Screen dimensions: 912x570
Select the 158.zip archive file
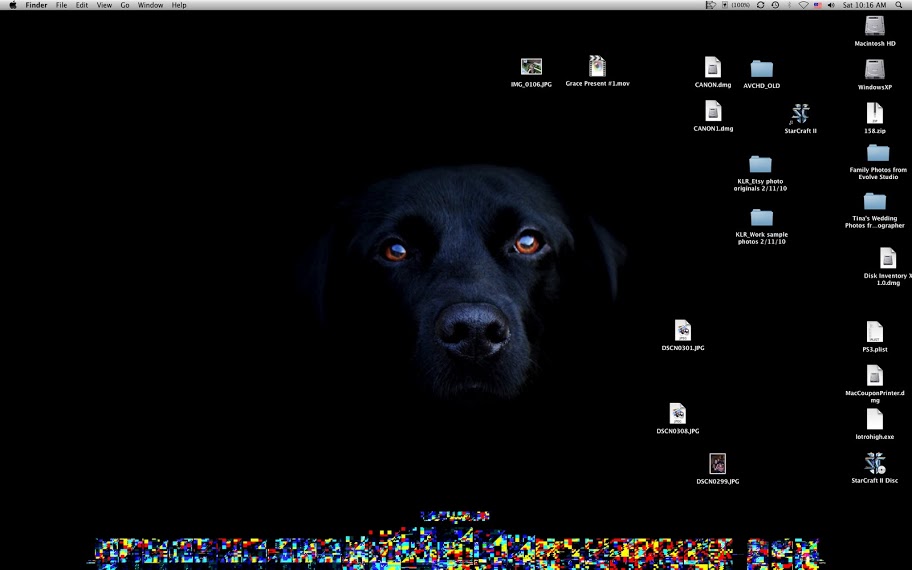(875, 113)
